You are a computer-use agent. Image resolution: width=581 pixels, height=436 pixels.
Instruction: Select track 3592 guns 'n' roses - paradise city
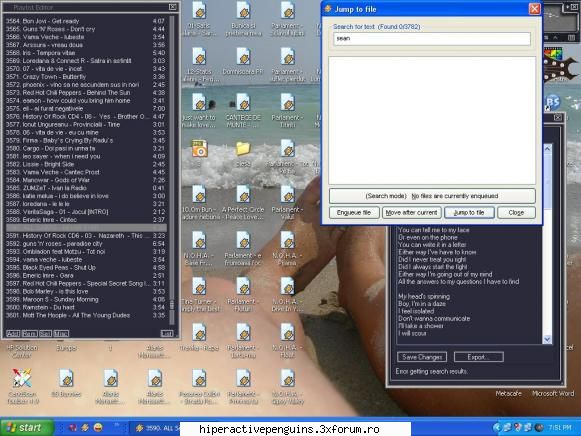(x=86, y=244)
